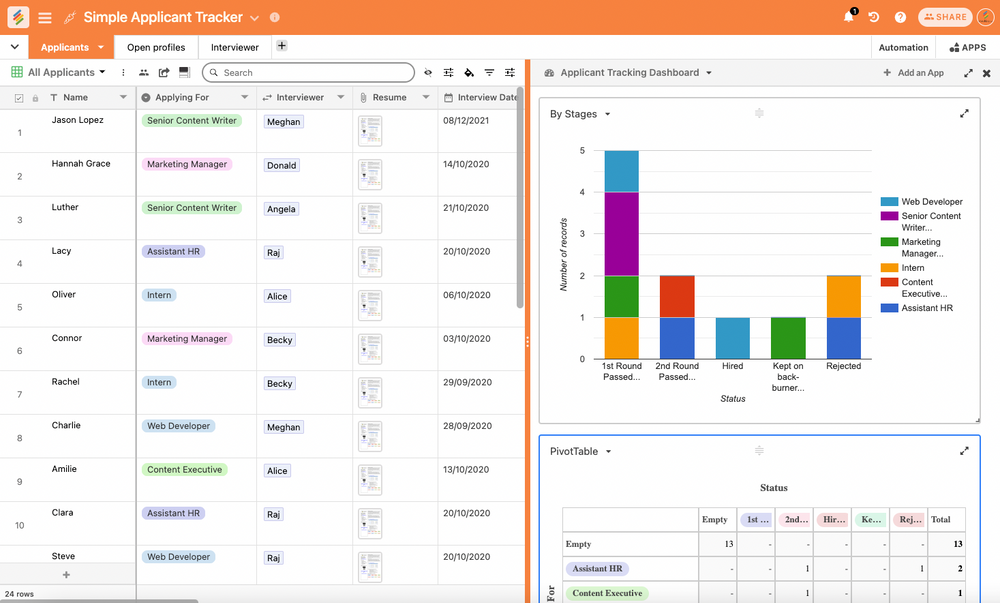Switch to the Open profiles tab
Viewport: 1000px width, 603px height.
[x=155, y=46]
